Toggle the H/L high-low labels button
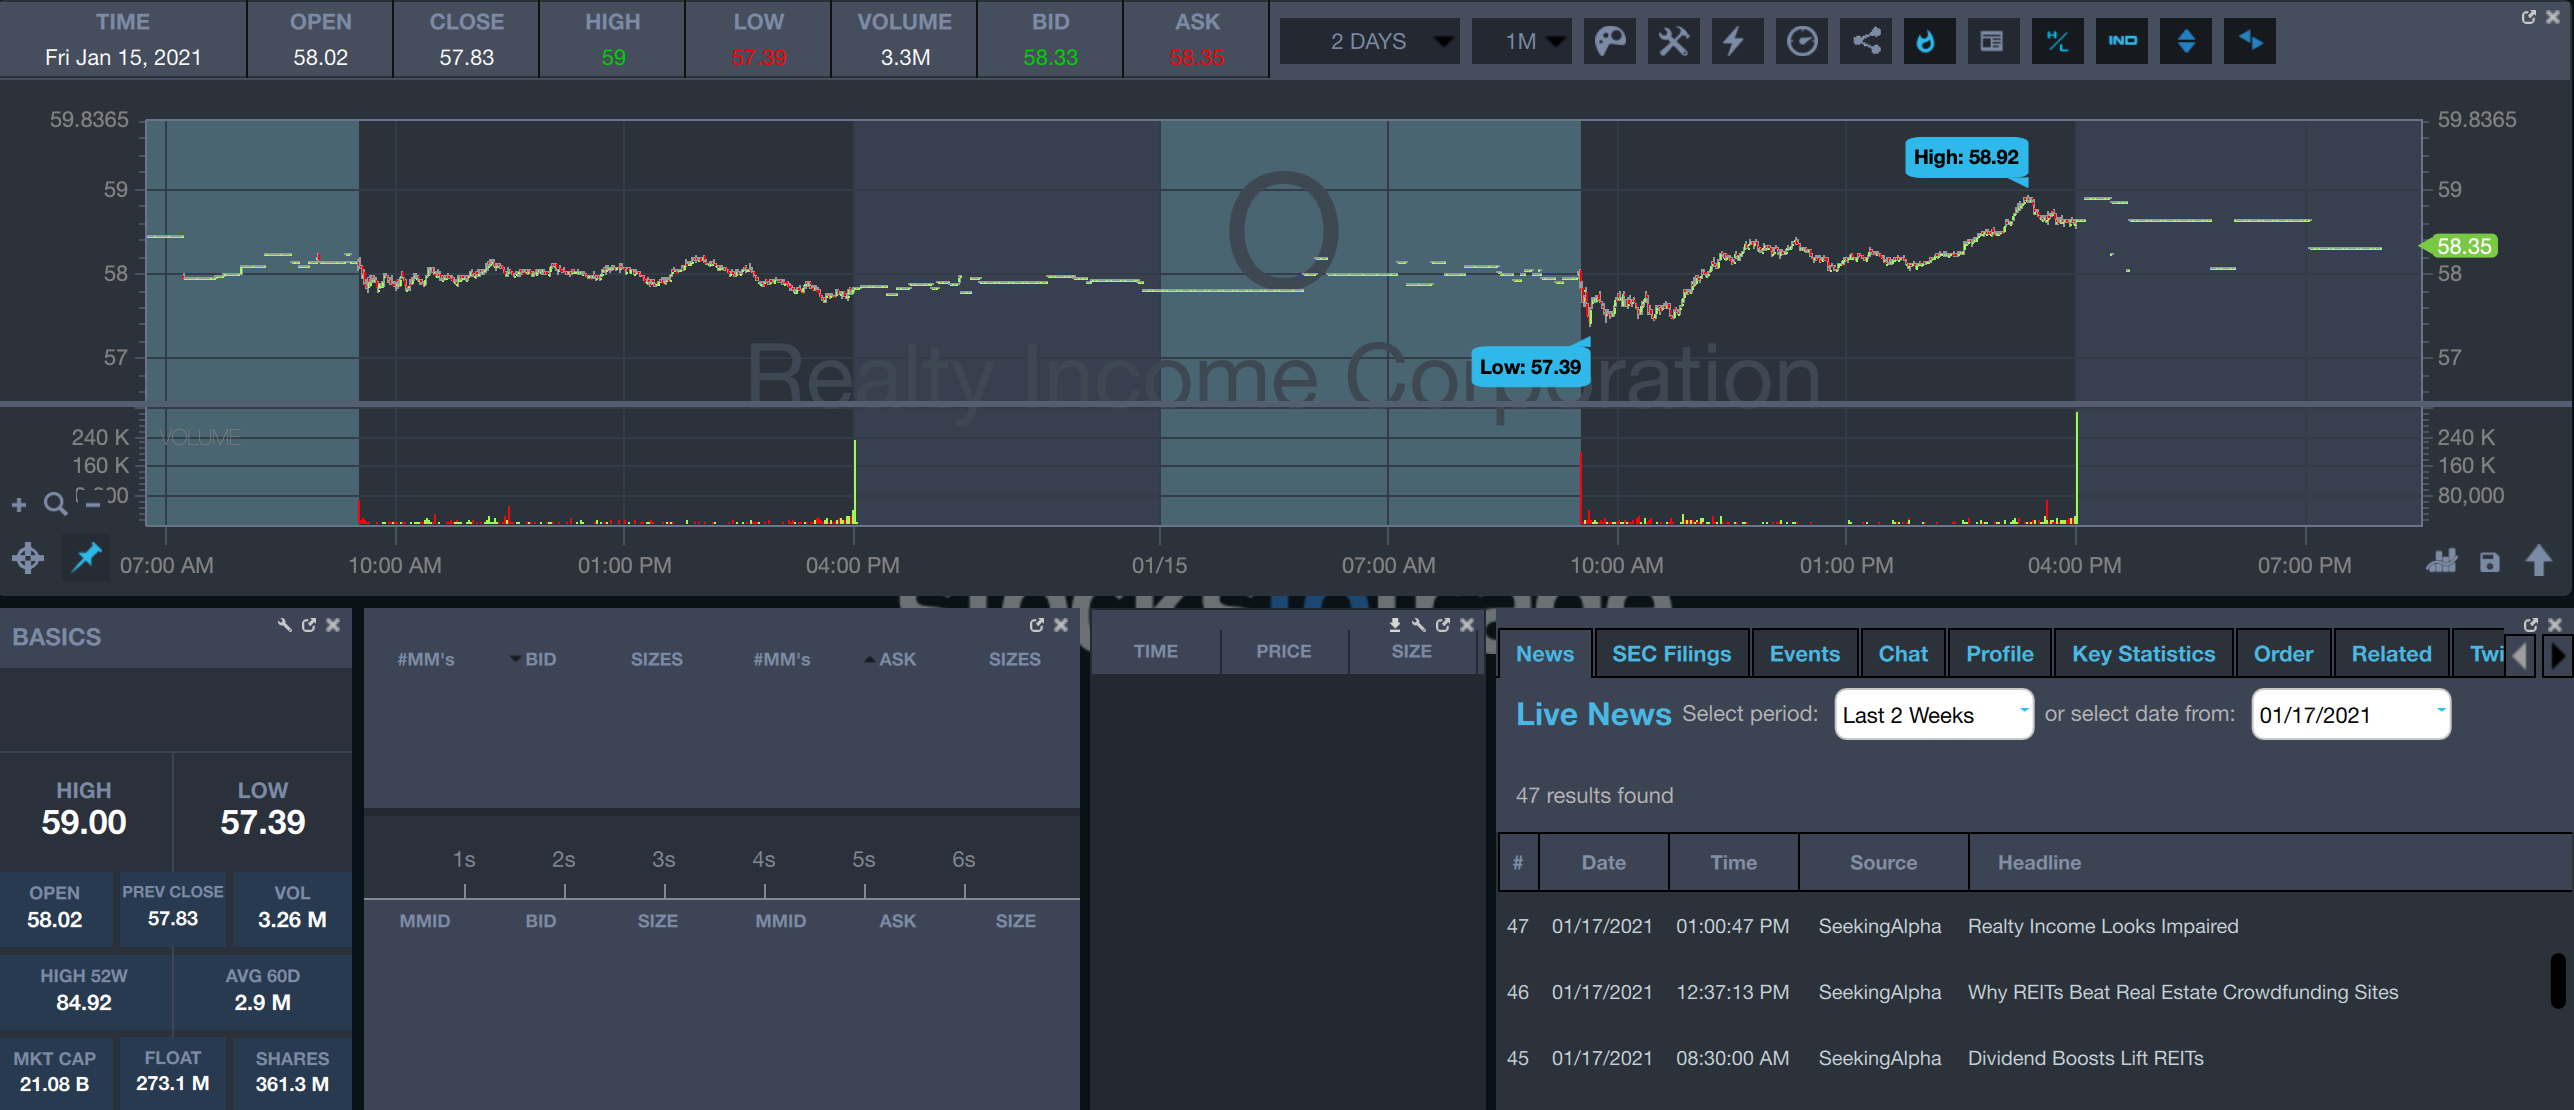Viewport: 2574px width, 1110px height. [x=2057, y=41]
